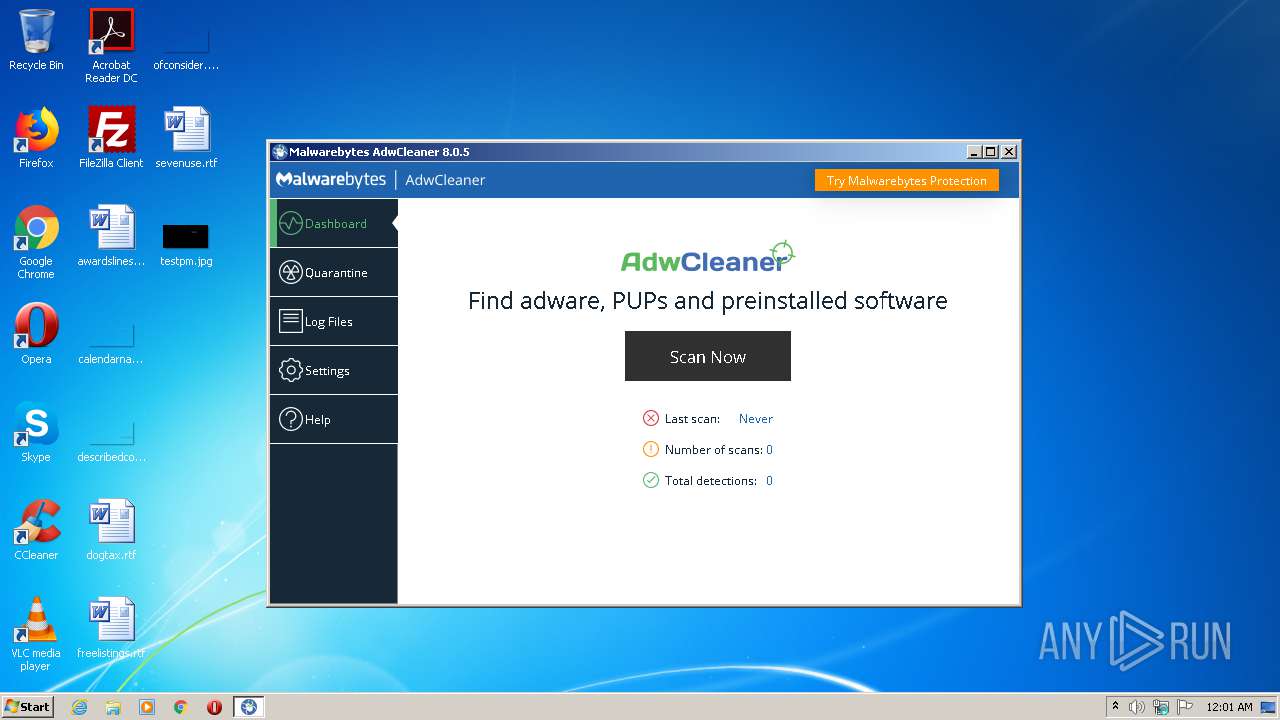Select the Skype desktop icon
This screenshot has width=1280, height=720.
[36, 431]
